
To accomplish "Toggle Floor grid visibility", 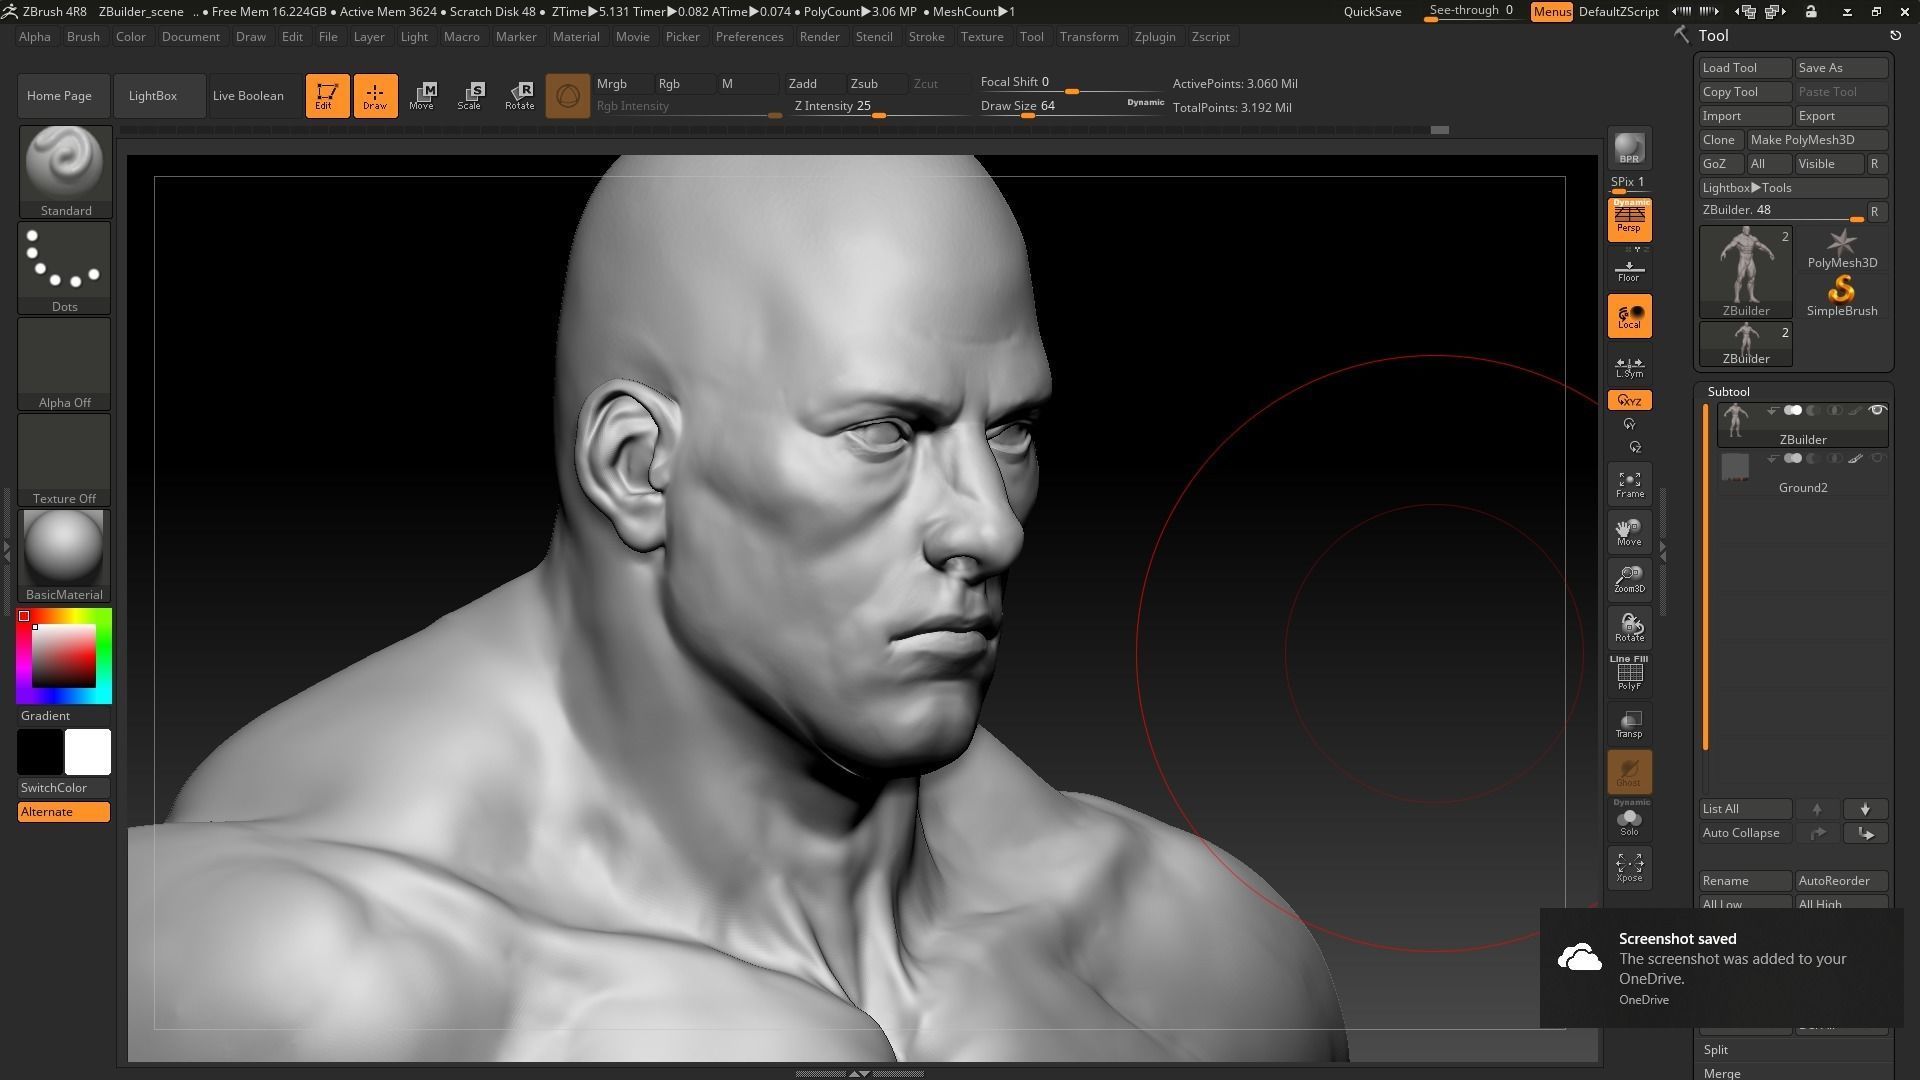I will [1629, 268].
